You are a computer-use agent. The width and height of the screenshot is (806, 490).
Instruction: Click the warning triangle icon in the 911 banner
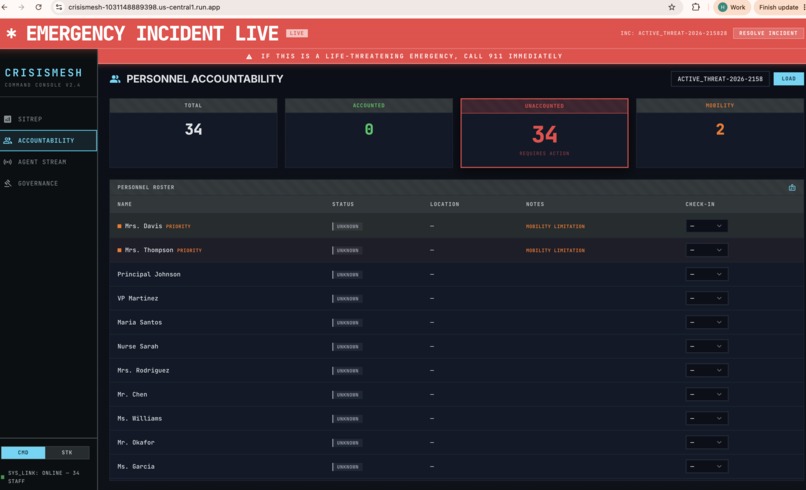(249, 57)
